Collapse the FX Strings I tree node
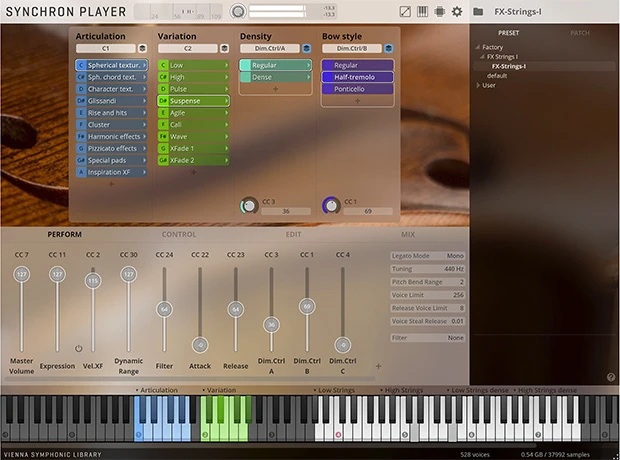This screenshot has width=620, height=460. (x=482, y=57)
